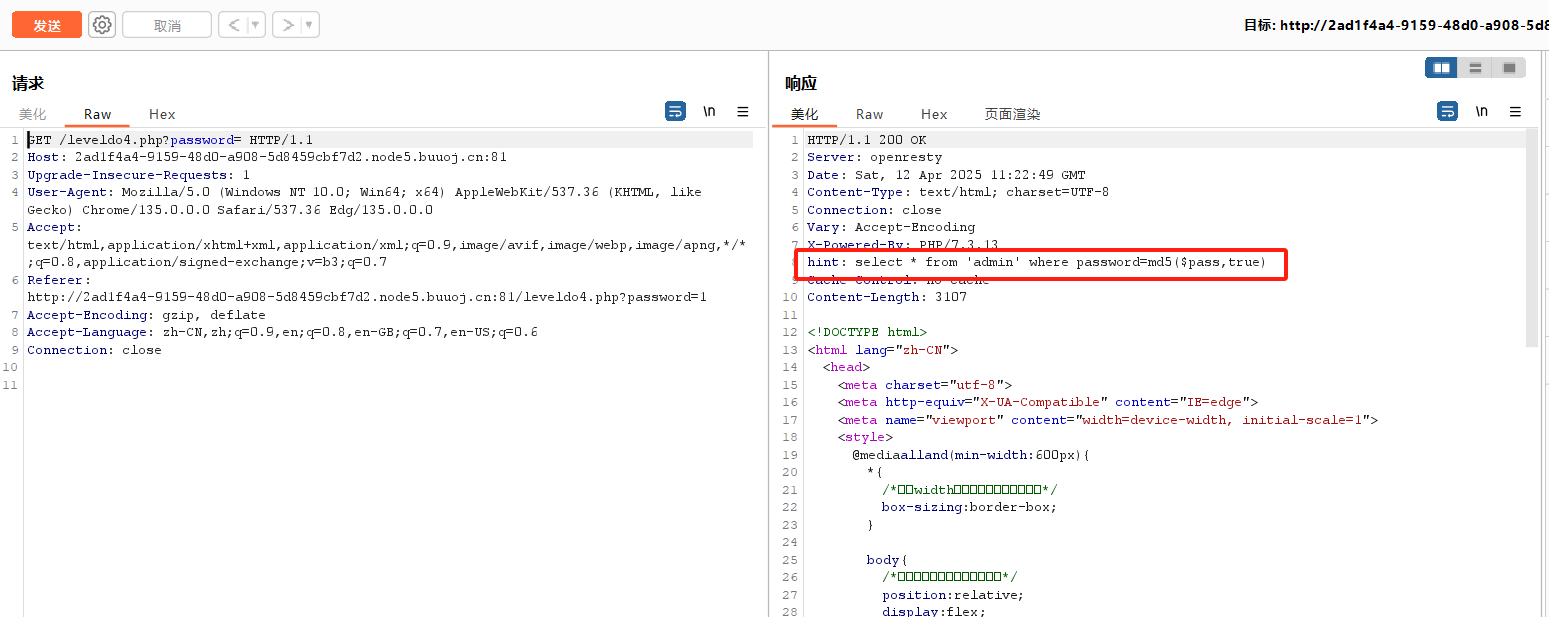This screenshot has width=1549, height=617.
Task: Select 美化 tab in request panel
Action: (33, 114)
